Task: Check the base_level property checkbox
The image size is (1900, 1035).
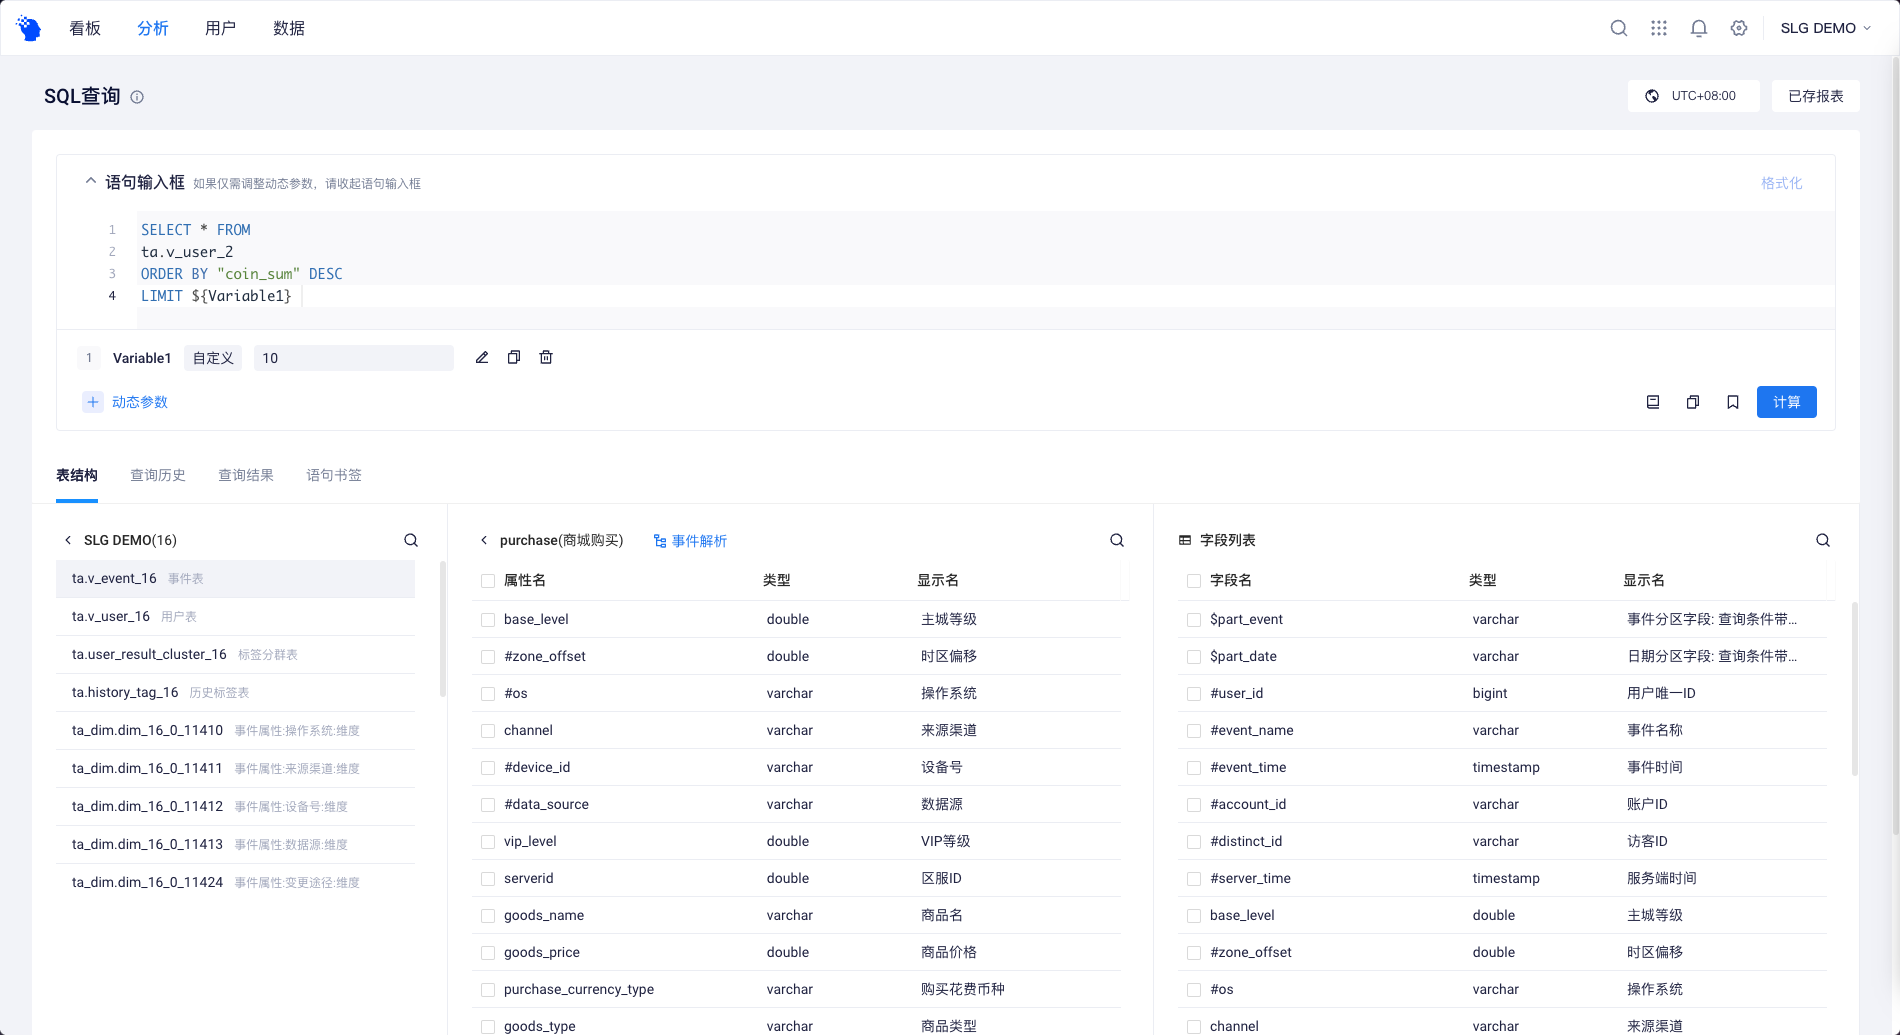Action: pos(488,620)
